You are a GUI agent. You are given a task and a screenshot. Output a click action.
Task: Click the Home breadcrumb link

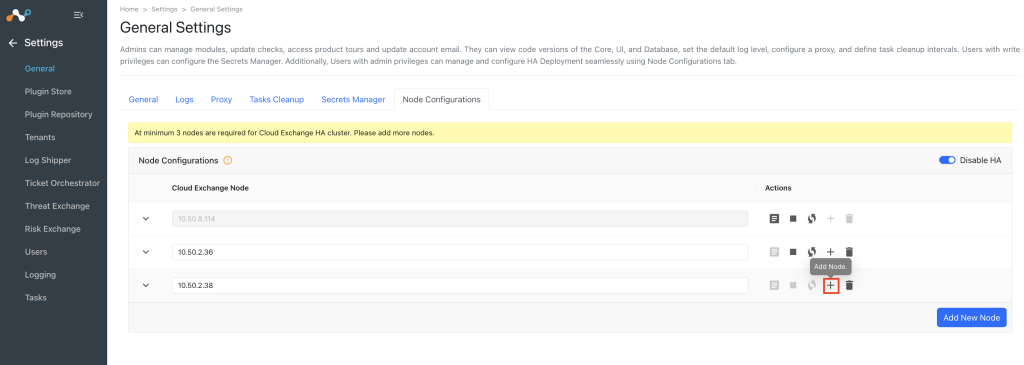tap(129, 9)
